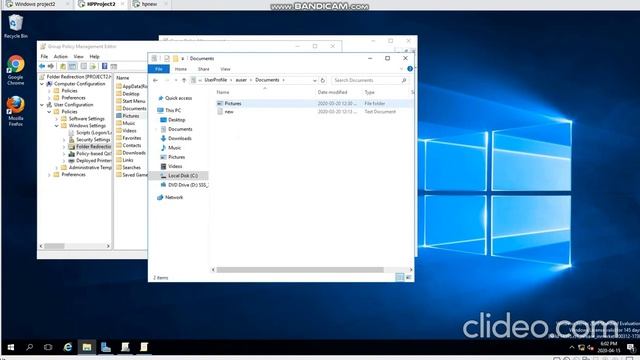
Task: Select the 'new' text document
Action: click(x=229, y=111)
